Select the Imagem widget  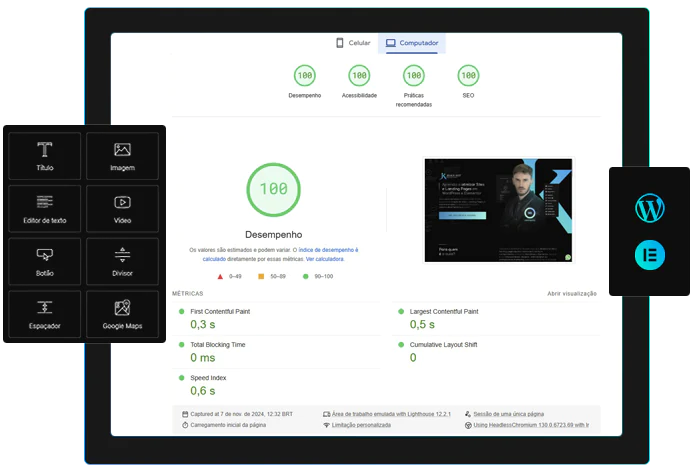(x=122, y=156)
